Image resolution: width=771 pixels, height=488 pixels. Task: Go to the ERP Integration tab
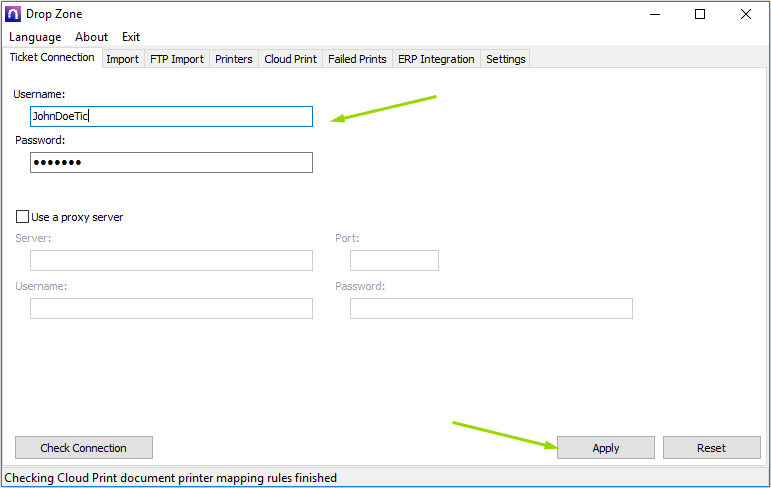pyautogui.click(x=436, y=59)
